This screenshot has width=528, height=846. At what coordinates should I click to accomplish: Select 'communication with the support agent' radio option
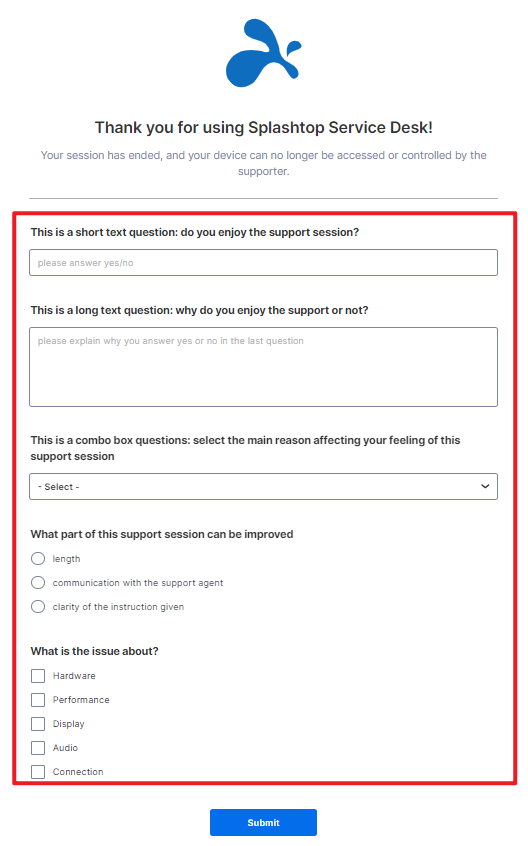[38, 583]
